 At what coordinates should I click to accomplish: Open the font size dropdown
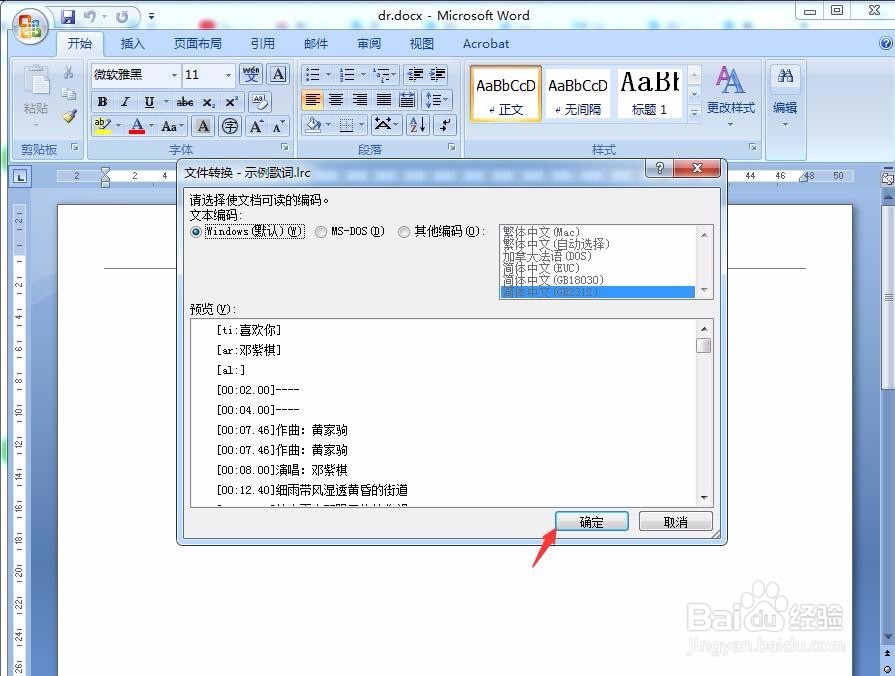[x=228, y=75]
